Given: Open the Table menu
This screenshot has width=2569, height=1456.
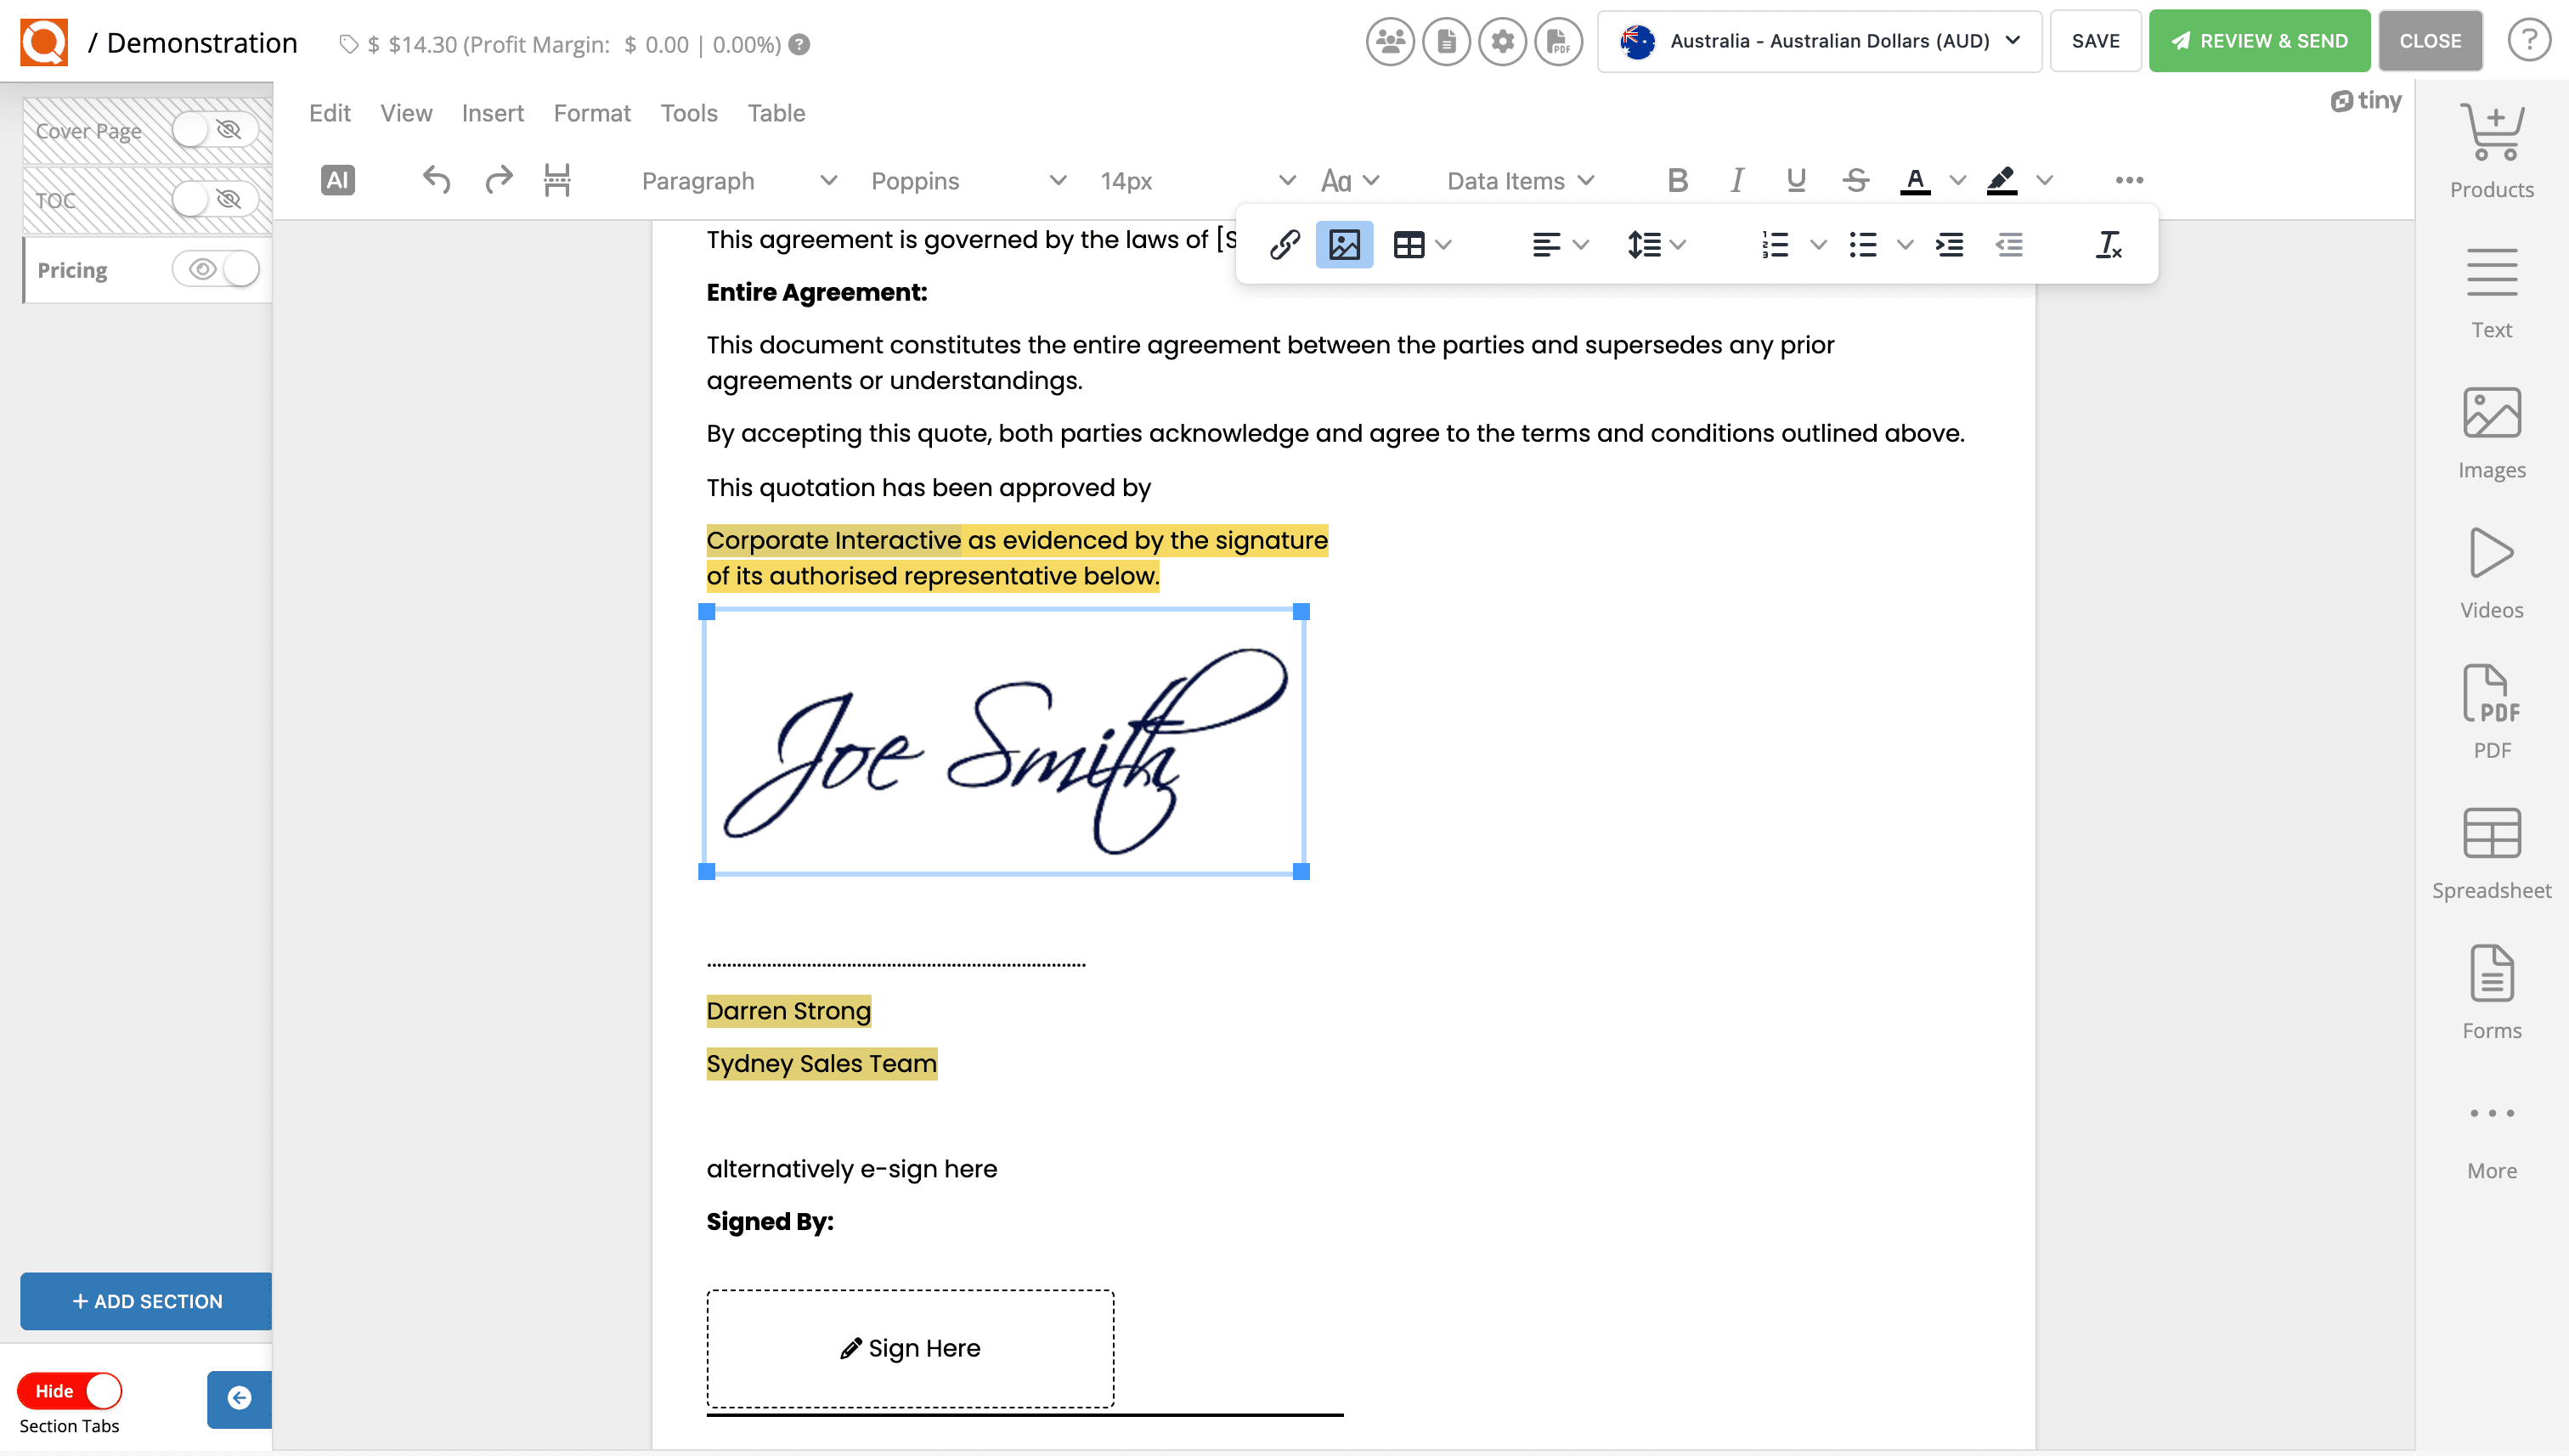Looking at the screenshot, I should click(x=777, y=113).
